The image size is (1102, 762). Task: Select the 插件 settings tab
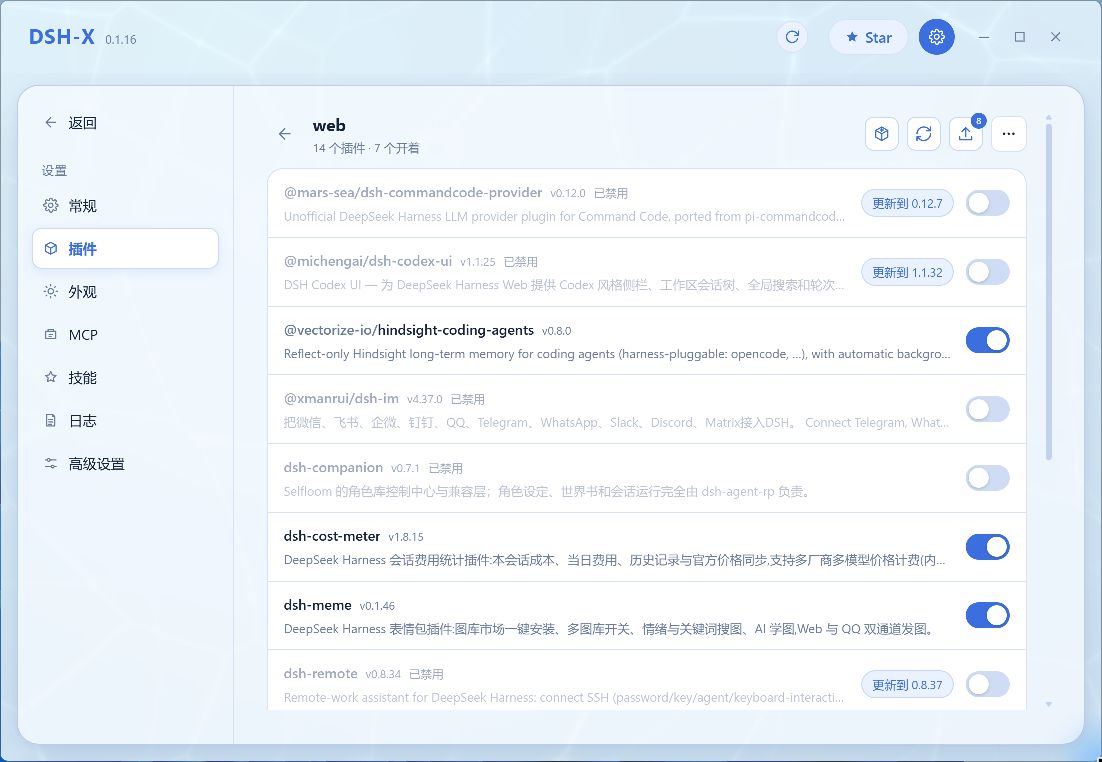(x=125, y=248)
